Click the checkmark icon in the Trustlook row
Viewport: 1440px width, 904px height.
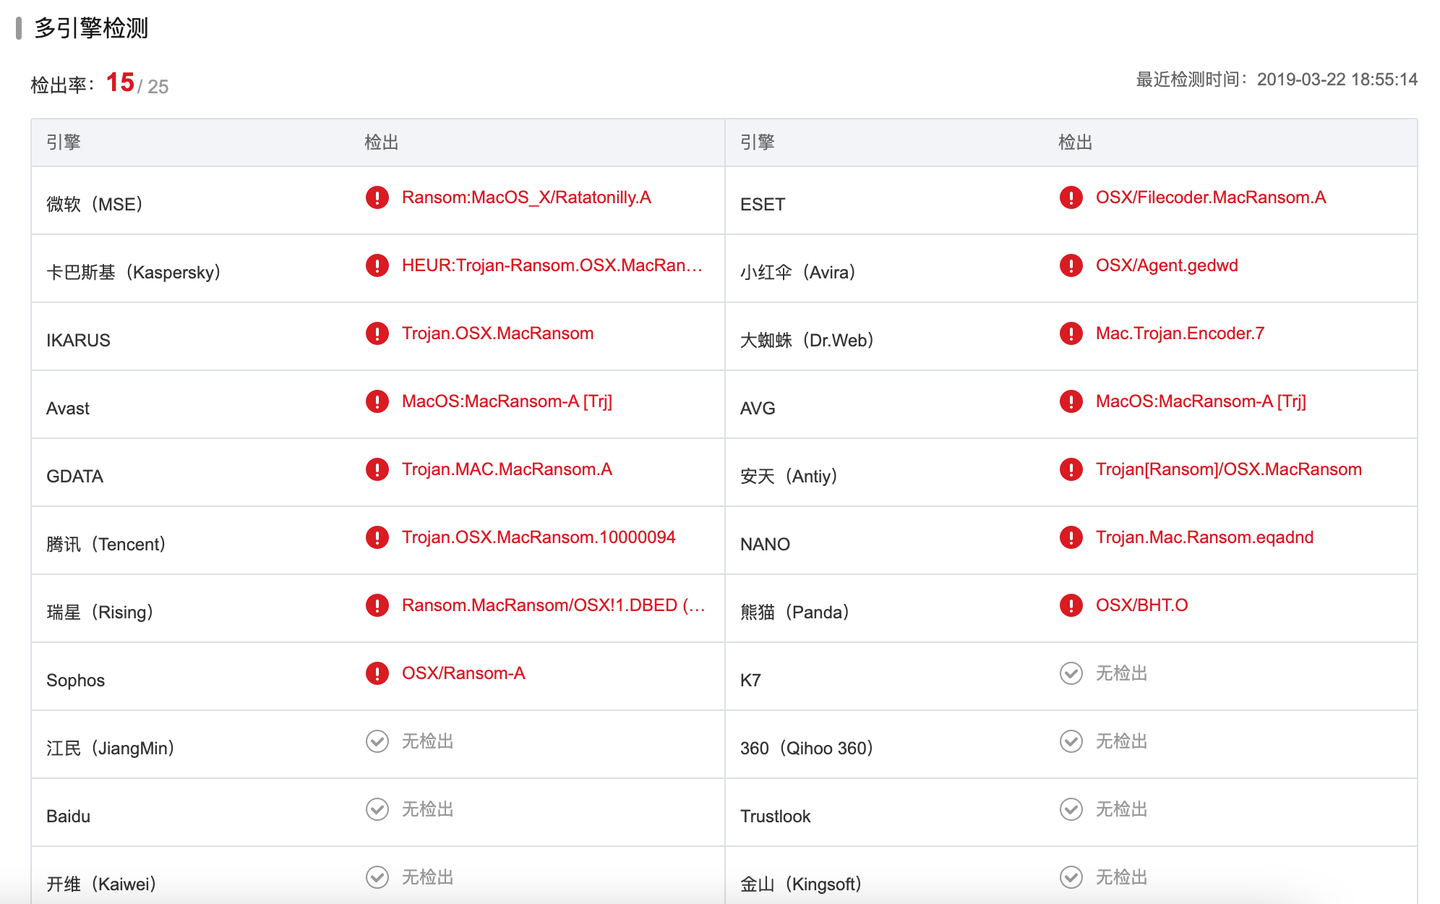pyautogui.click(x=1071, y=809)
